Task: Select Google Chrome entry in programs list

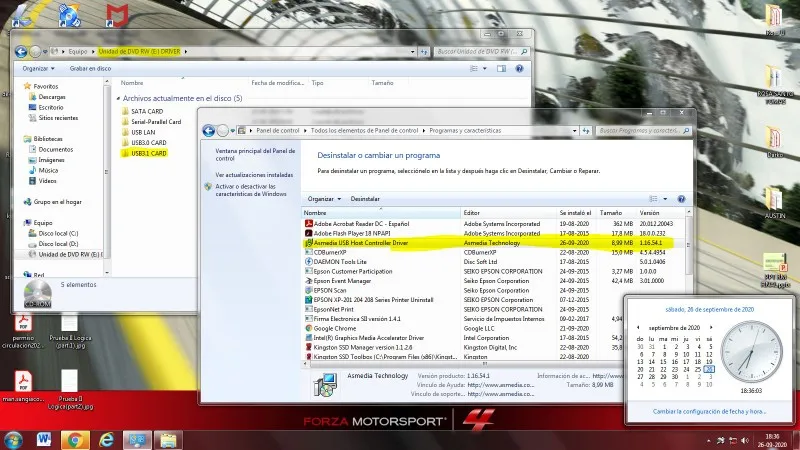Action: (x=494, y=329)
